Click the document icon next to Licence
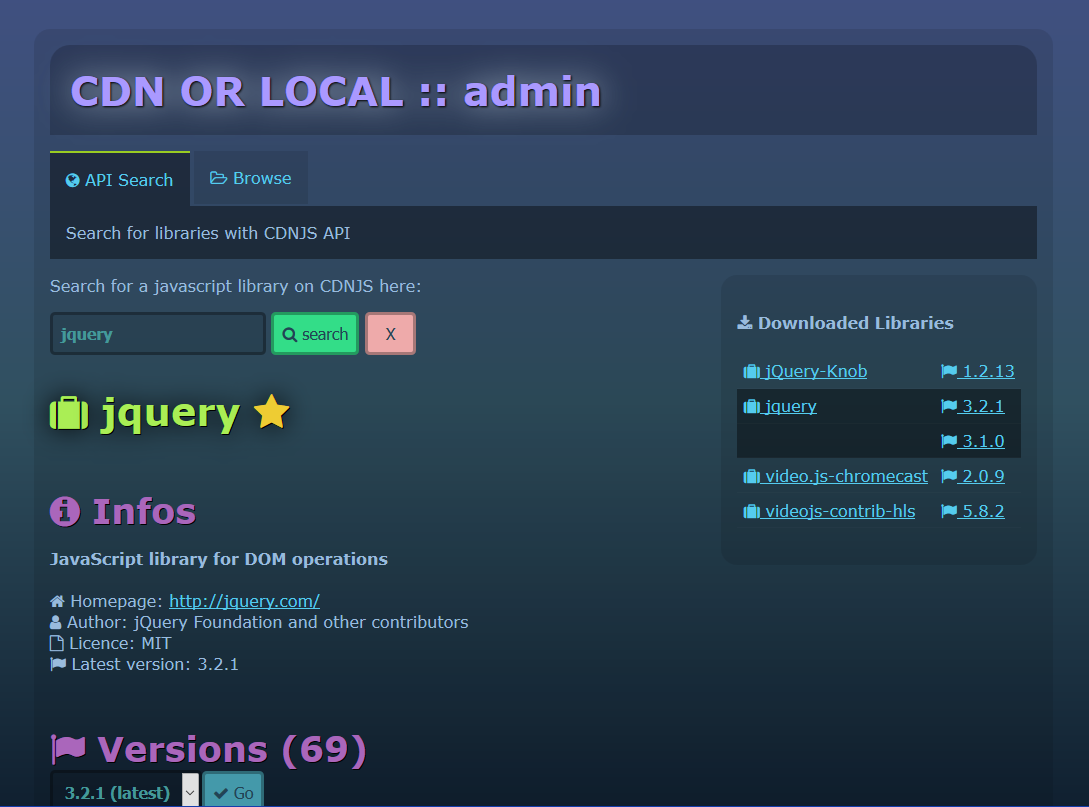This screenshot has height=807, width=1089. tap(57, 643)
